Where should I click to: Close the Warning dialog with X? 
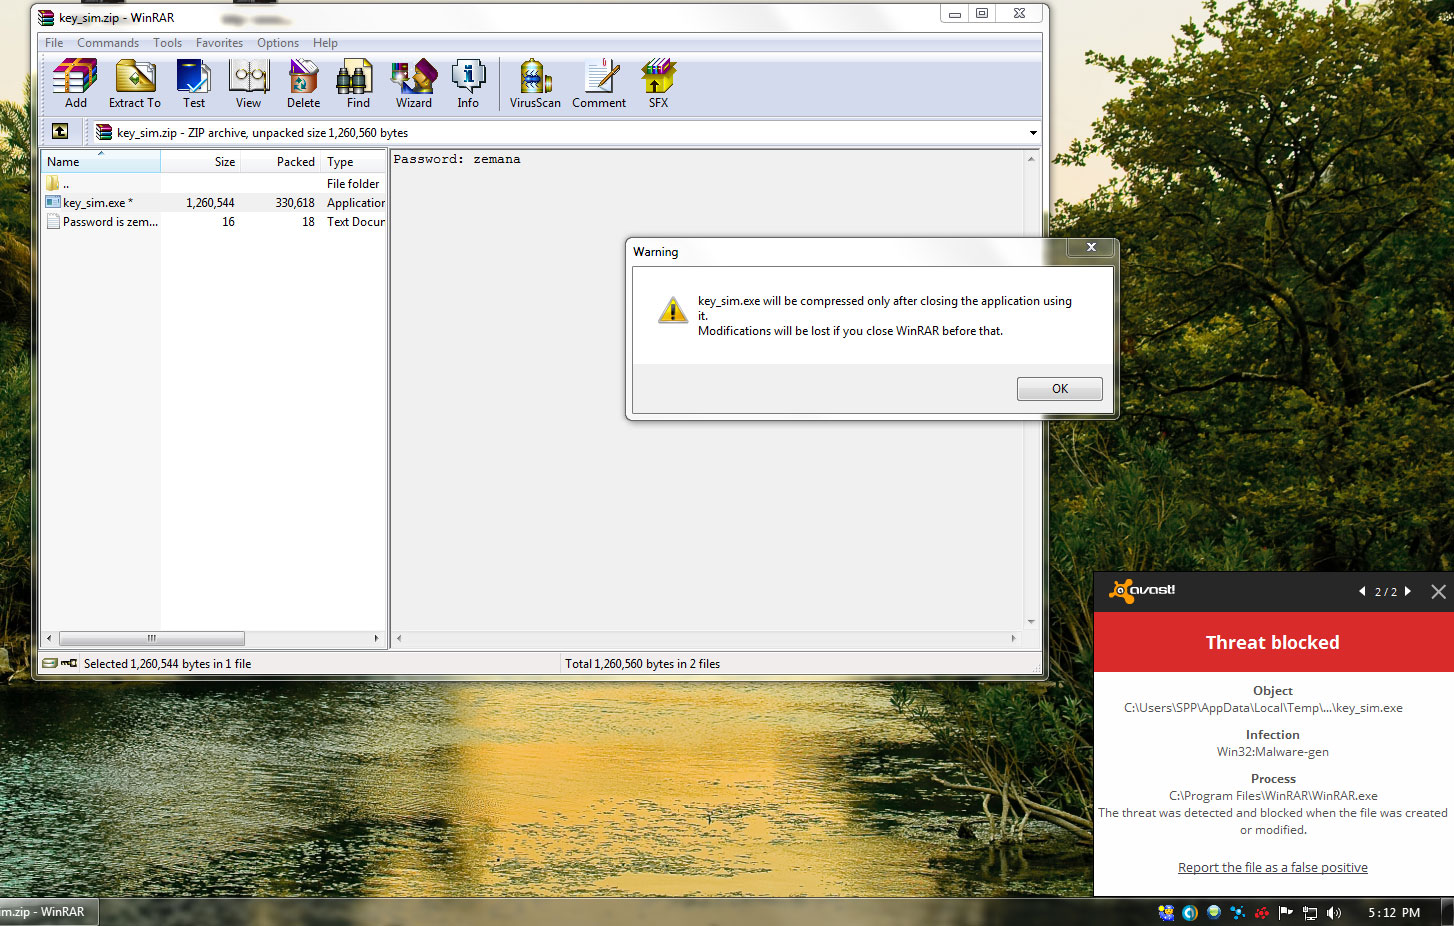[1091, 247]
